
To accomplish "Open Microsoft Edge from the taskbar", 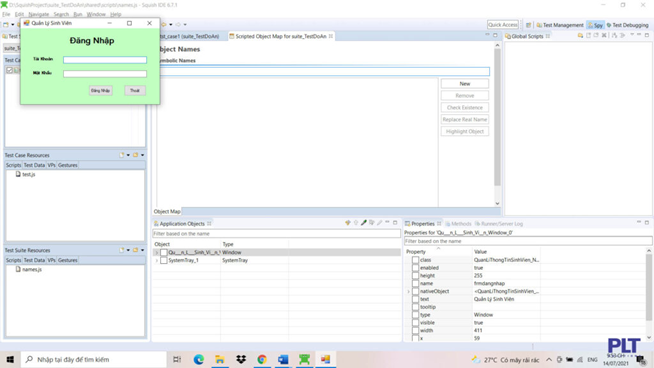I will (199, 359).
